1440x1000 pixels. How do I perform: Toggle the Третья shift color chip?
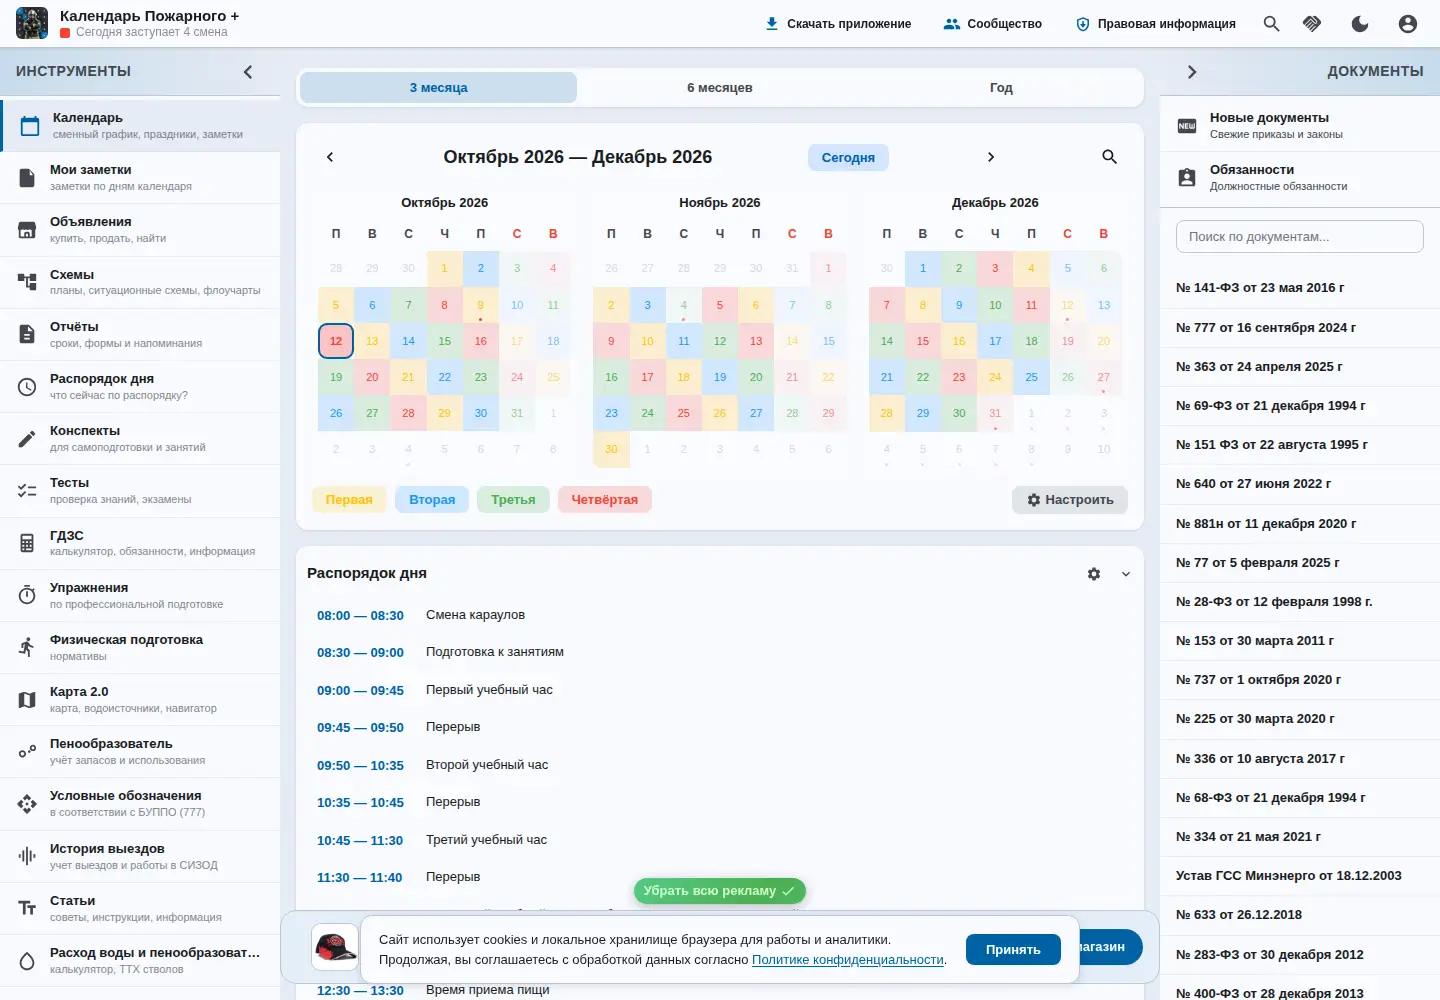(513, 500)
